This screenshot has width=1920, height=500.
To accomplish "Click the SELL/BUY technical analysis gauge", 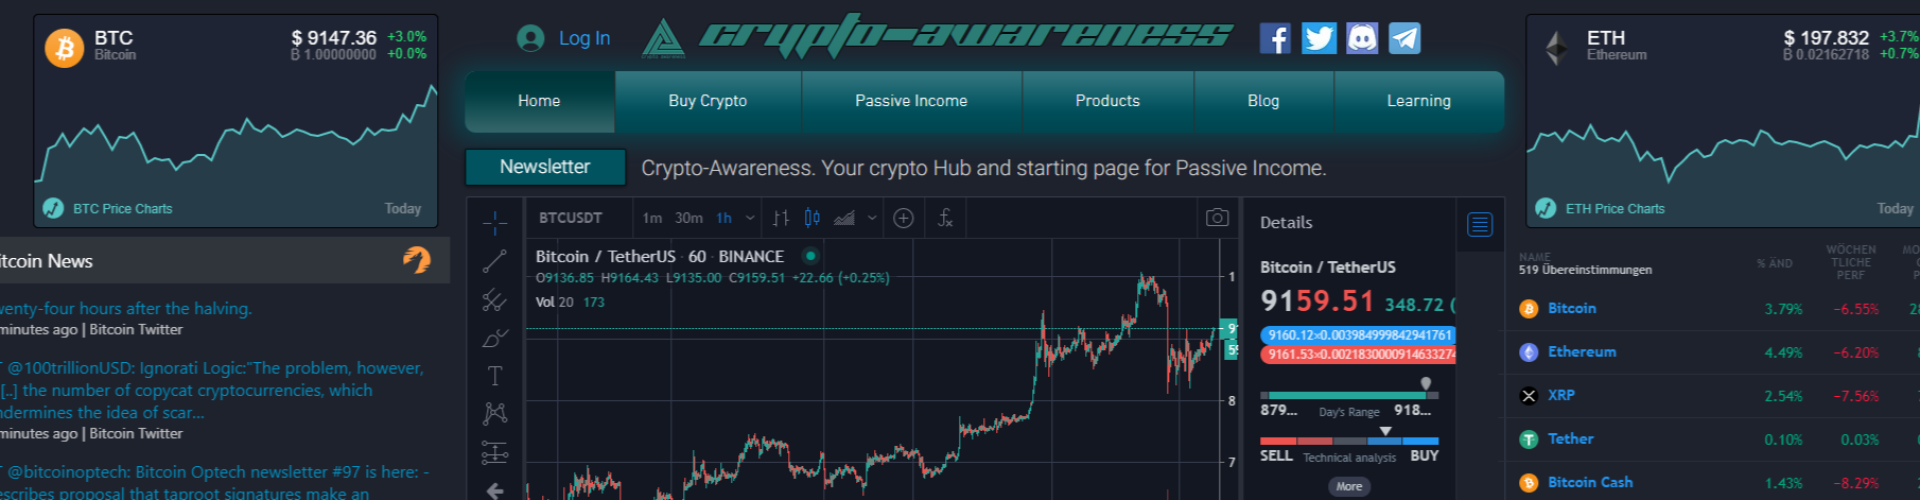I will (x=1349, y=440).
